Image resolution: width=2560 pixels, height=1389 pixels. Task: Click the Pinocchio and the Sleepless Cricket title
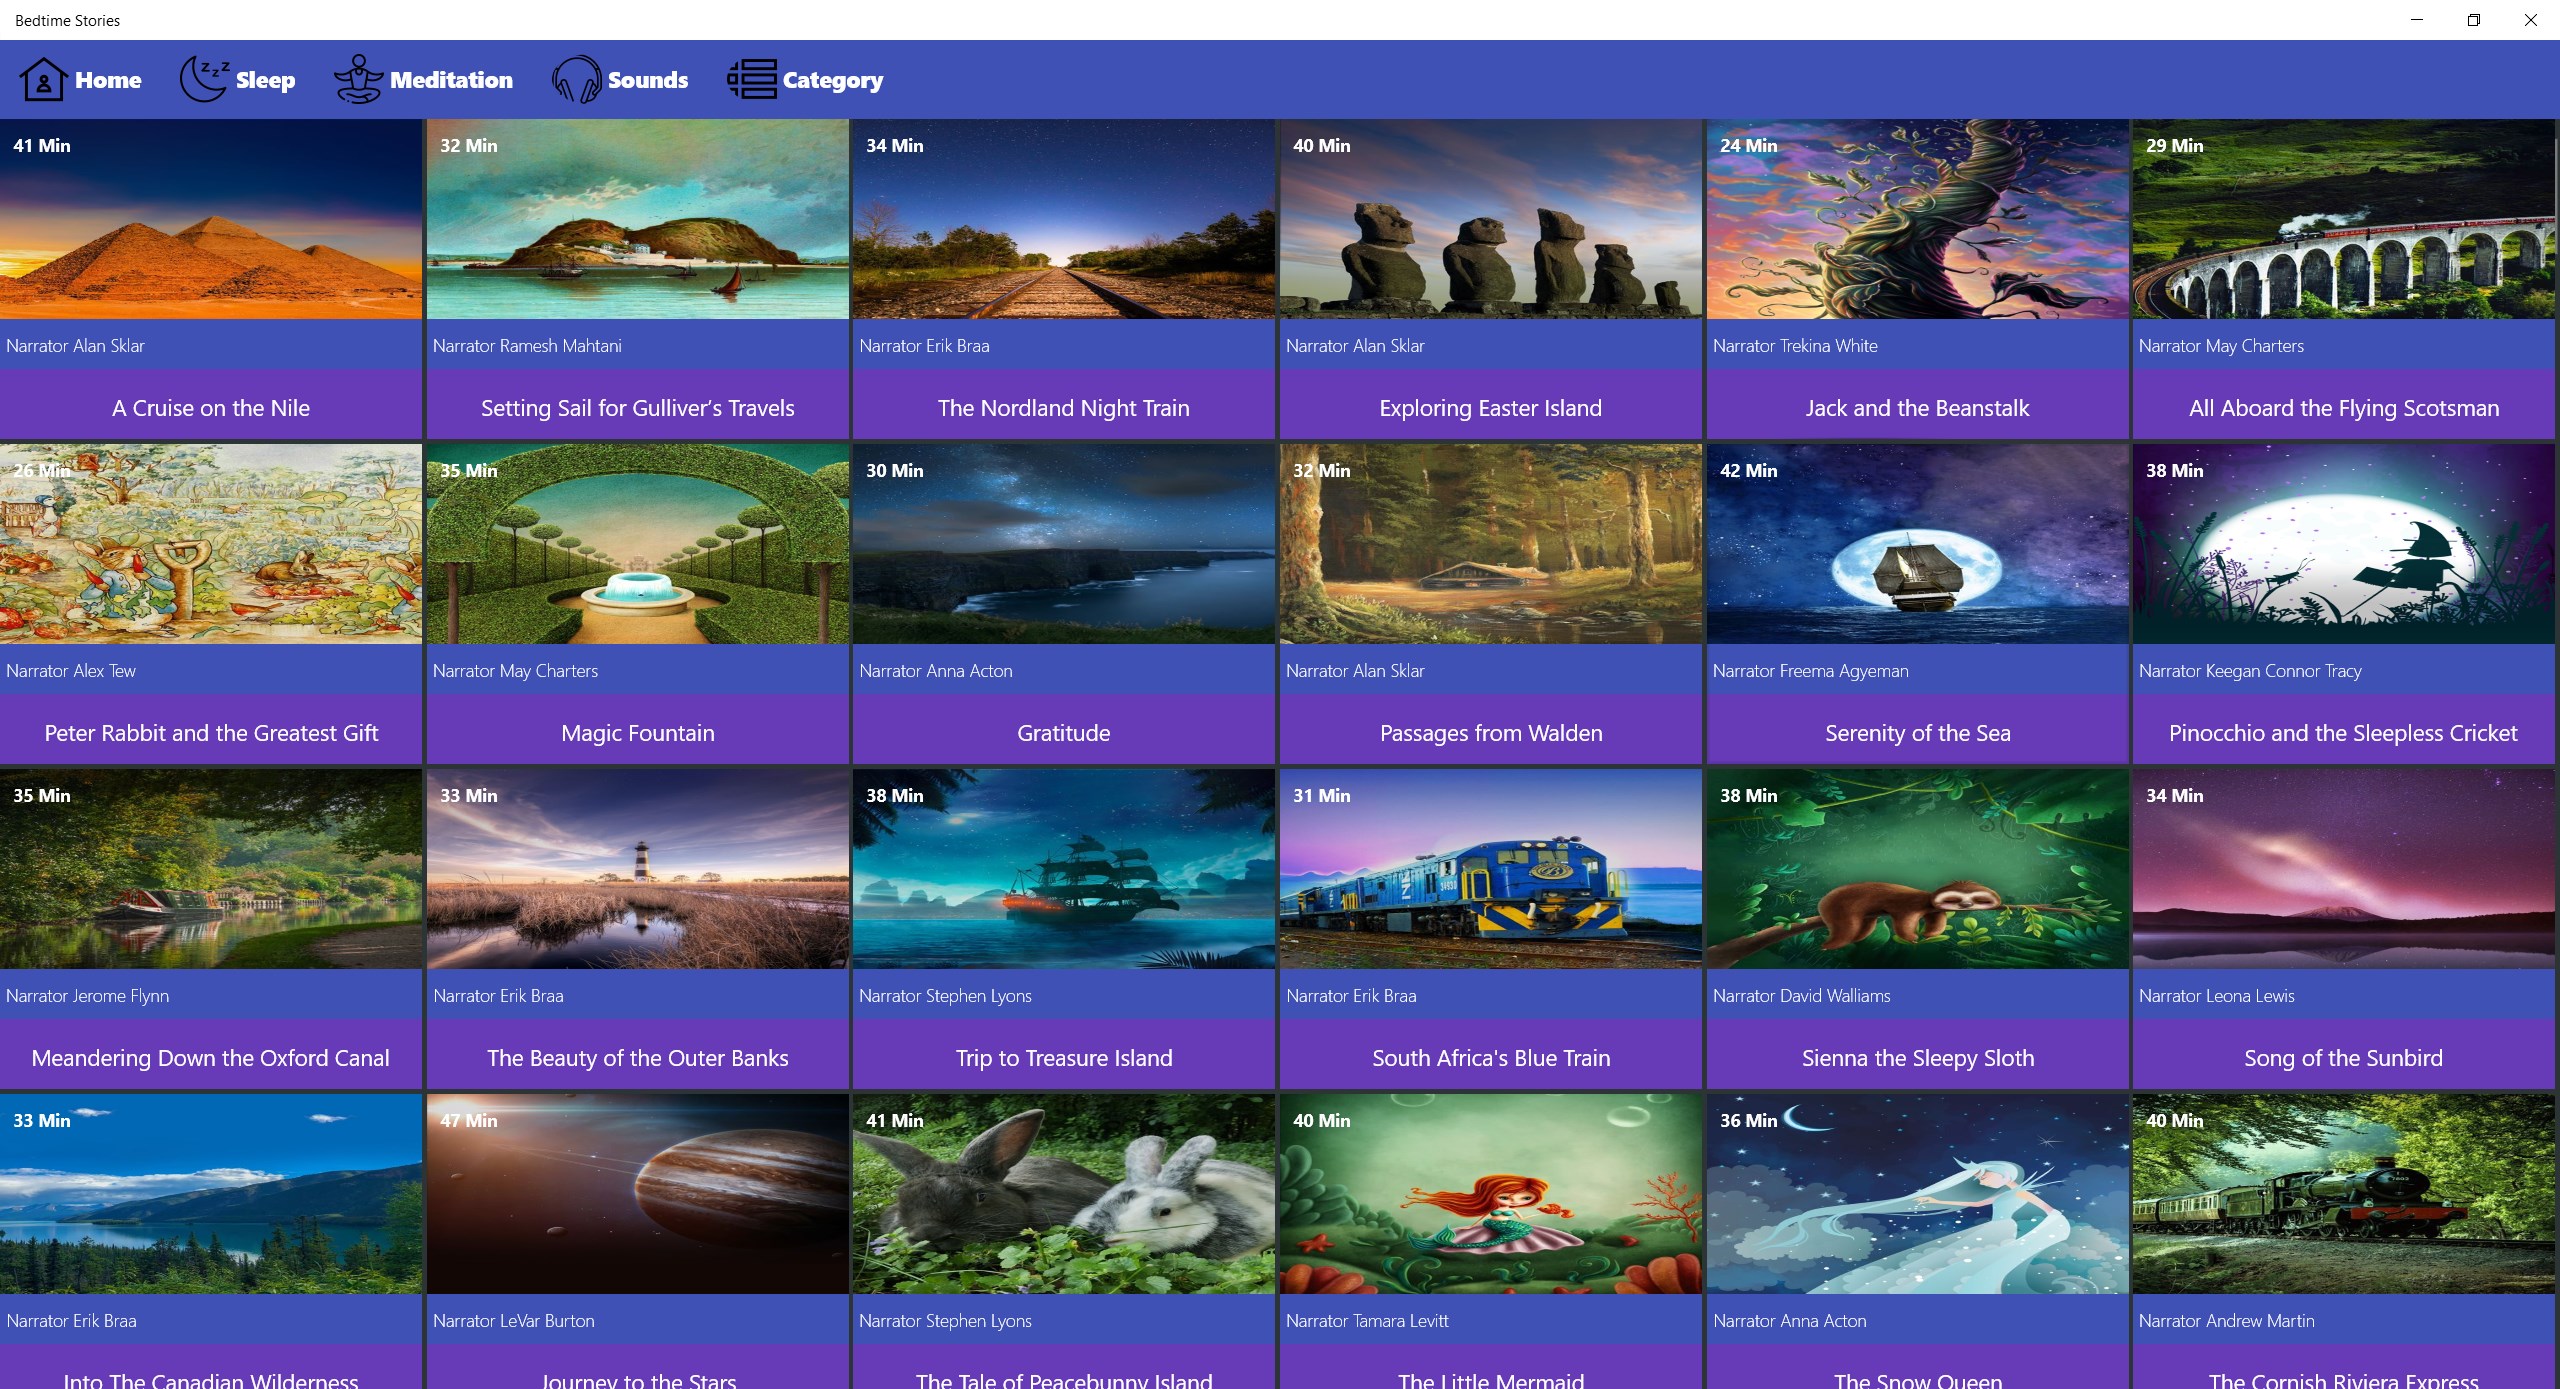click(x=2343, y=733)
